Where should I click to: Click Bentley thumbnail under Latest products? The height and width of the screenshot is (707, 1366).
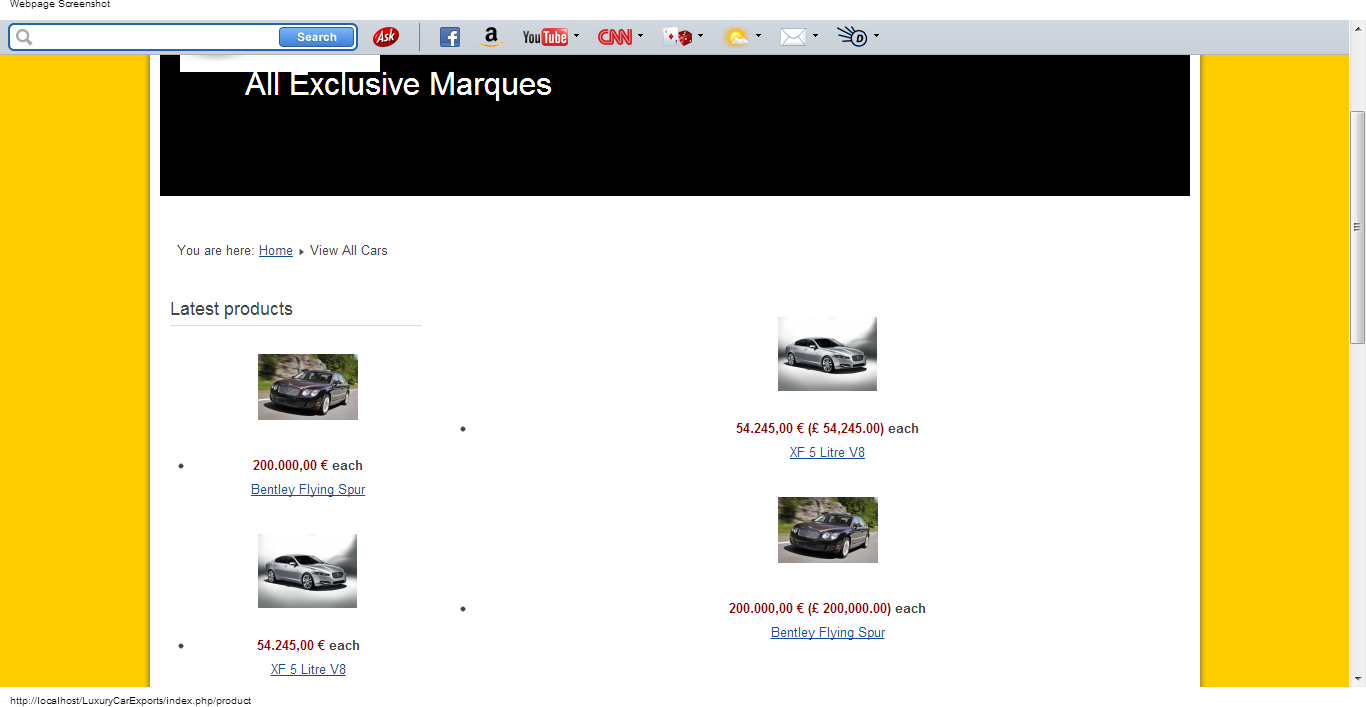[x=308, y=387]
